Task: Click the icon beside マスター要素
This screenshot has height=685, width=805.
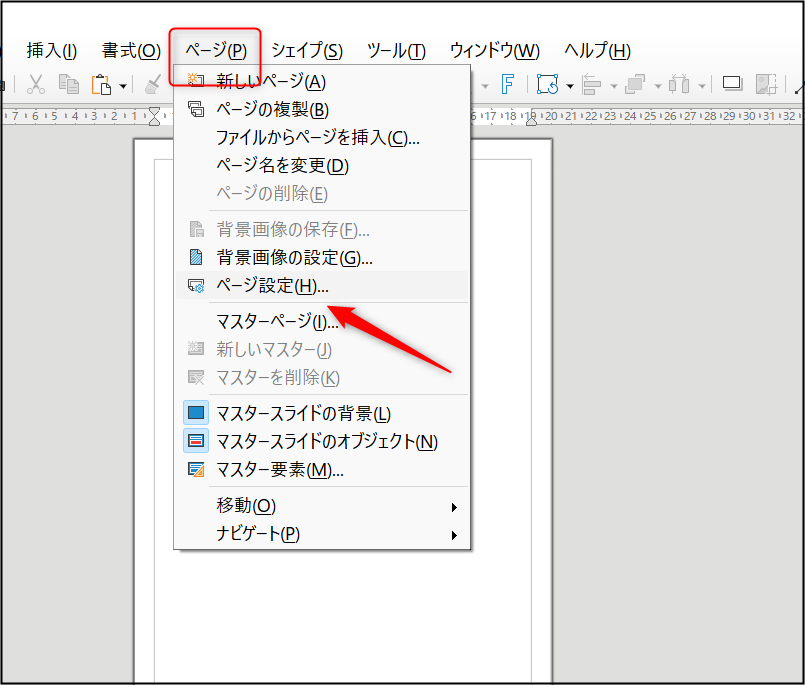Action: (x=196, y=469)
